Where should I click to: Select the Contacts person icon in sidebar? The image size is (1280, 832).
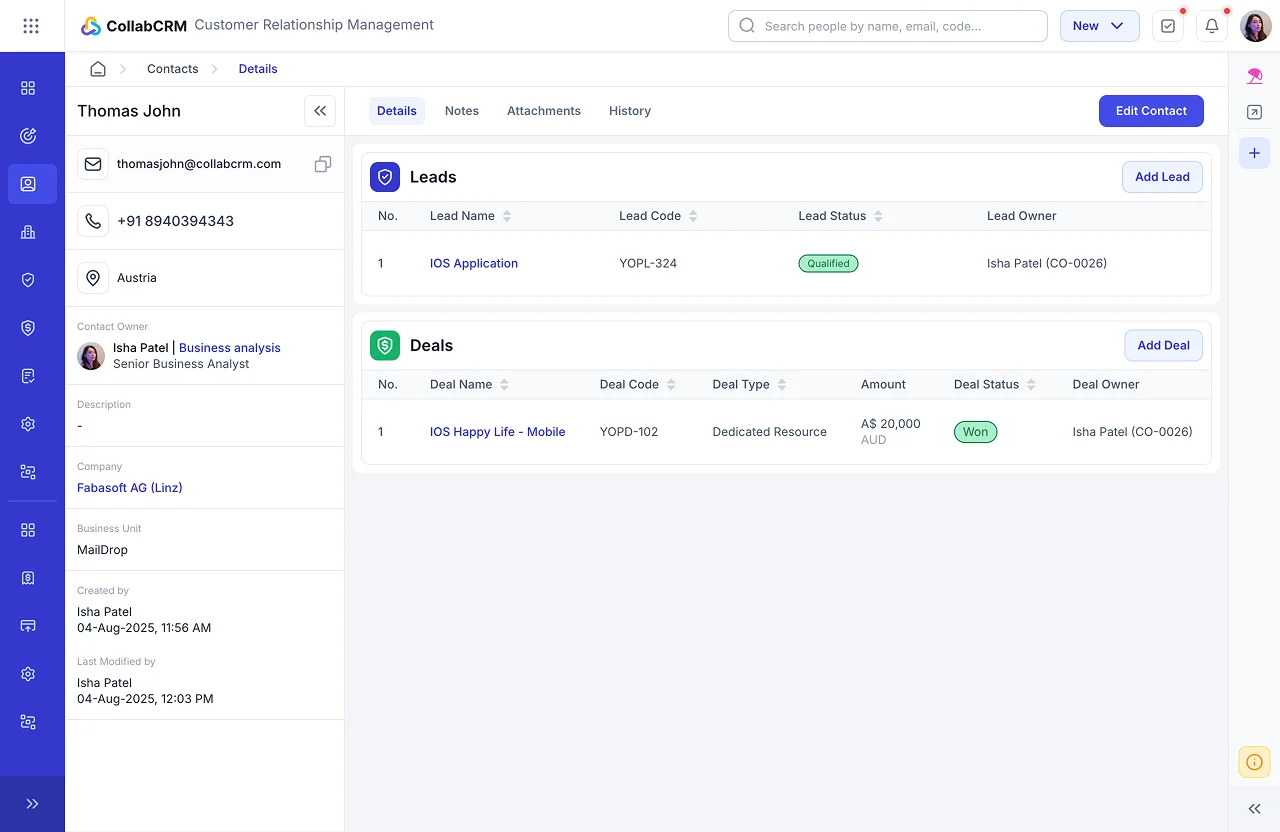pos(28,184)
